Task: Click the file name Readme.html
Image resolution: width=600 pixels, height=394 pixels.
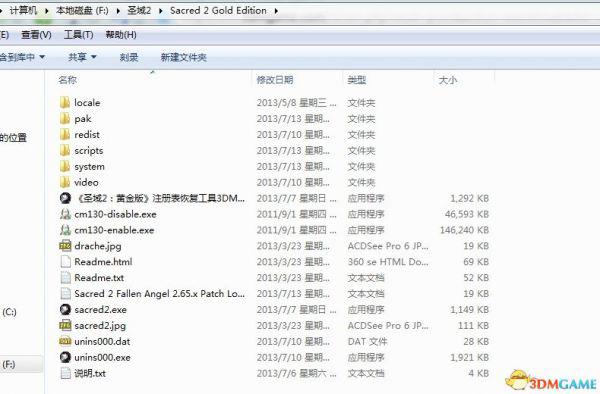Action: coord(103,262)
